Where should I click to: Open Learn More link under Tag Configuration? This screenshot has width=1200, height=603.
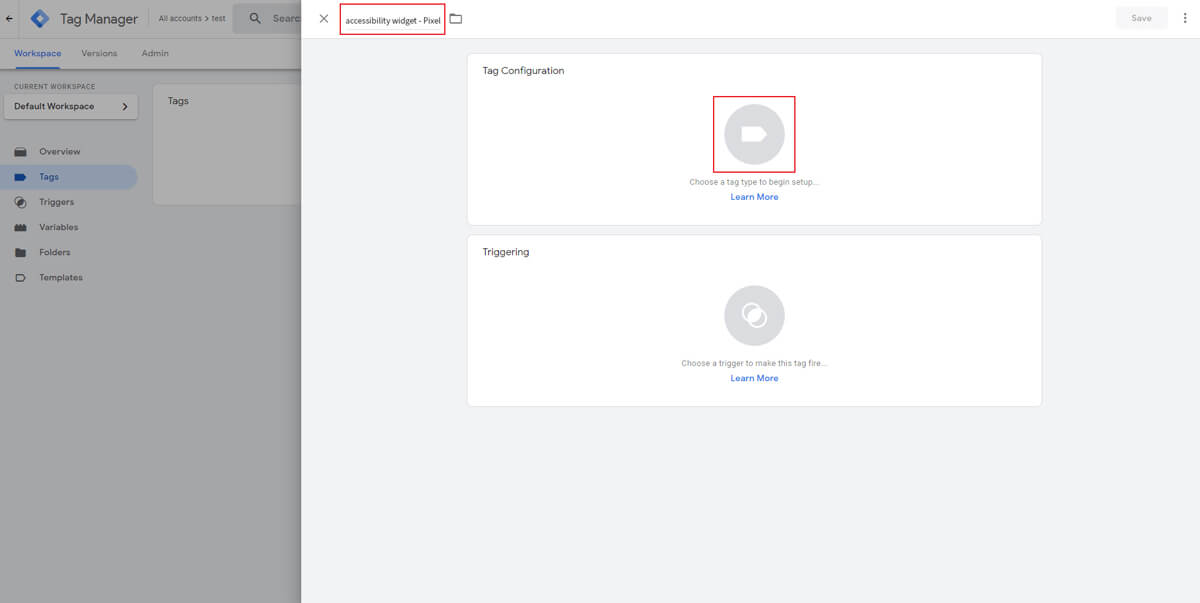point(754,197)
